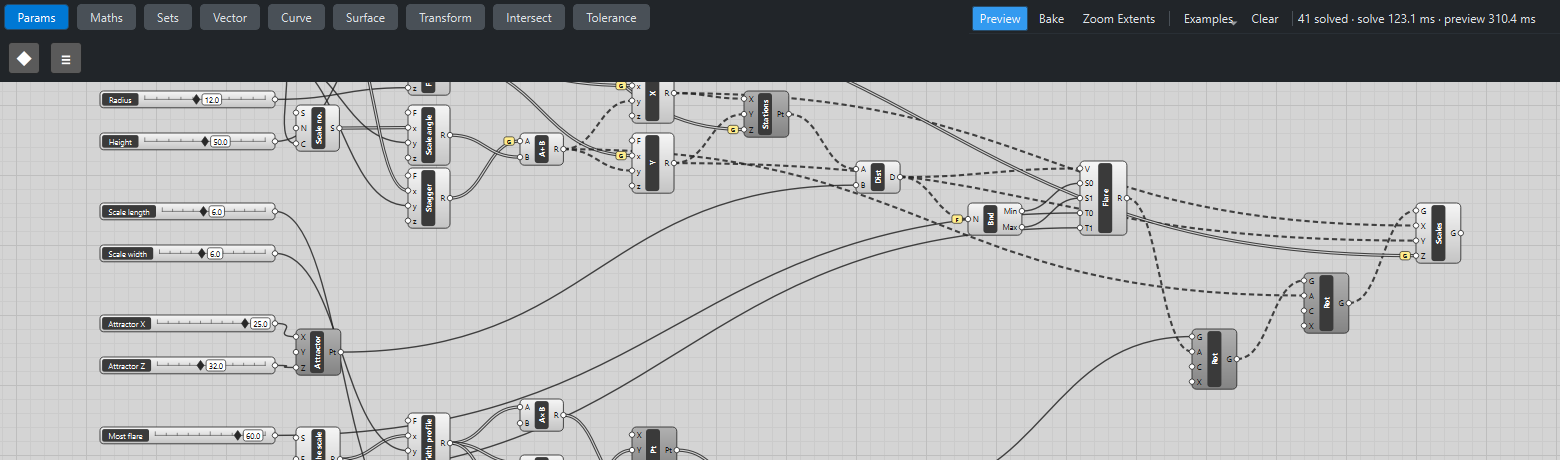
Task: Click the hamburger lines icon button
Action: 66,59
